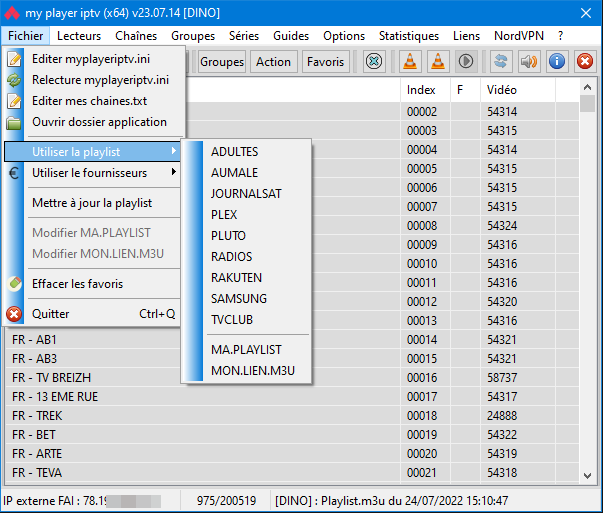Click the Relecture myplayeriptv.ini refresh icon
Image resolution: width=603 pixels, height=513 pixels.
14,80
